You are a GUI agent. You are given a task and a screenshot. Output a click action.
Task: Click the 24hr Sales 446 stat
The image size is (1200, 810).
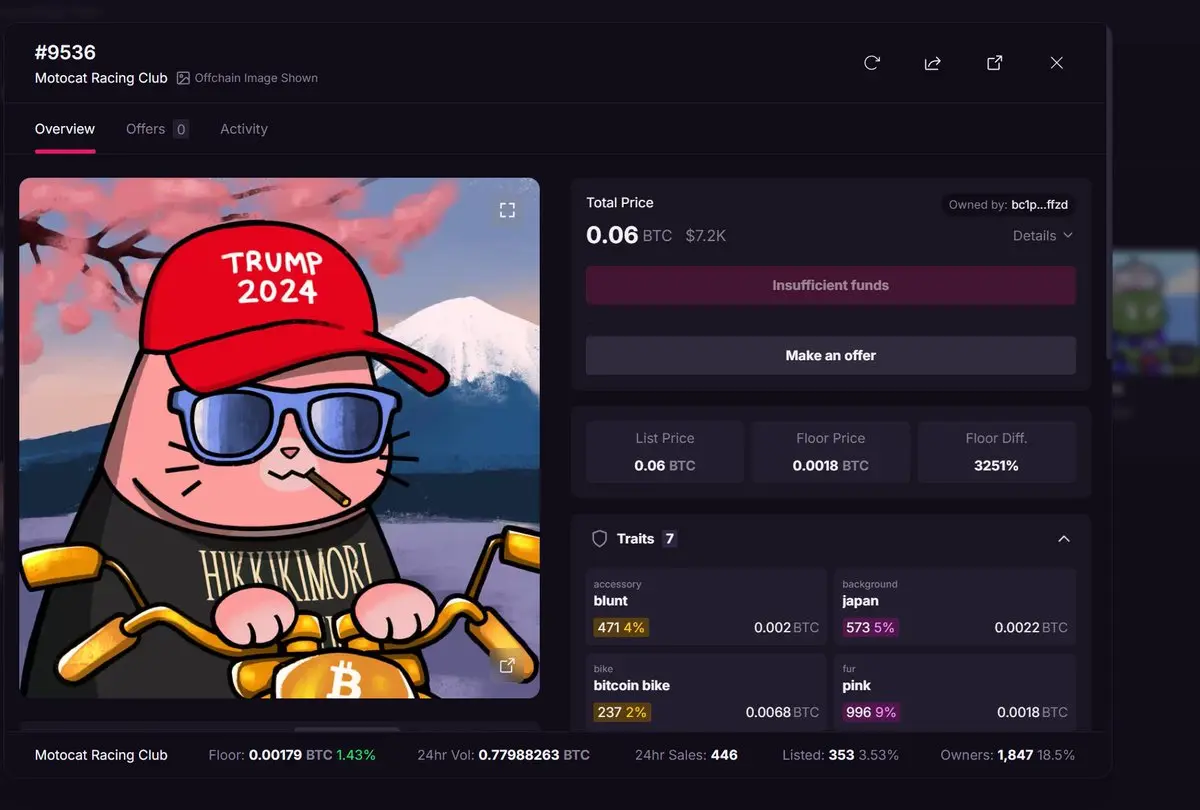[x=686, y=755]
